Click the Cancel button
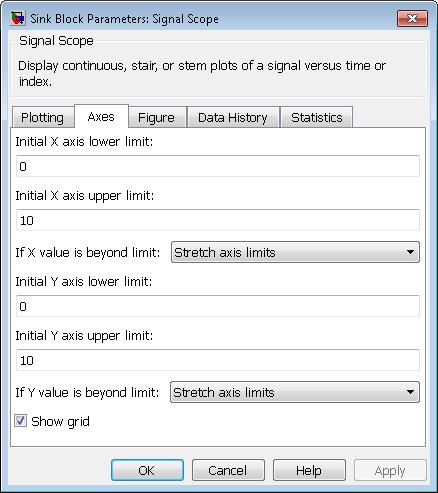Screen dimensions: 438x493 click(228, 470)
